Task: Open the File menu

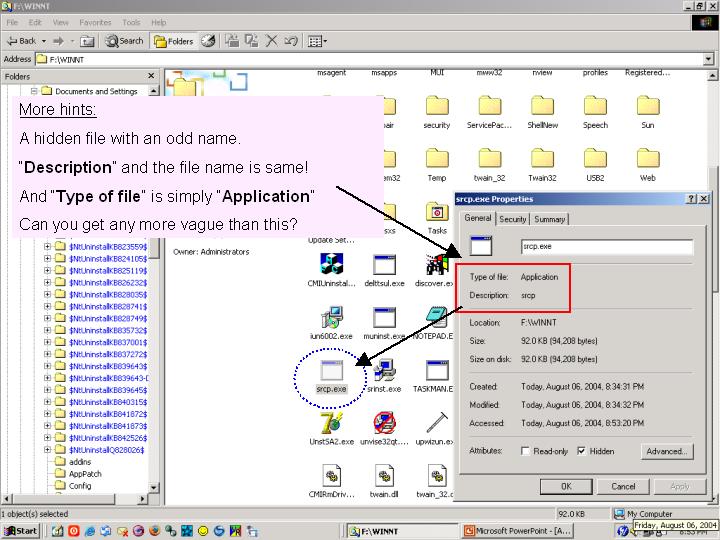Action: pos(12,22)
